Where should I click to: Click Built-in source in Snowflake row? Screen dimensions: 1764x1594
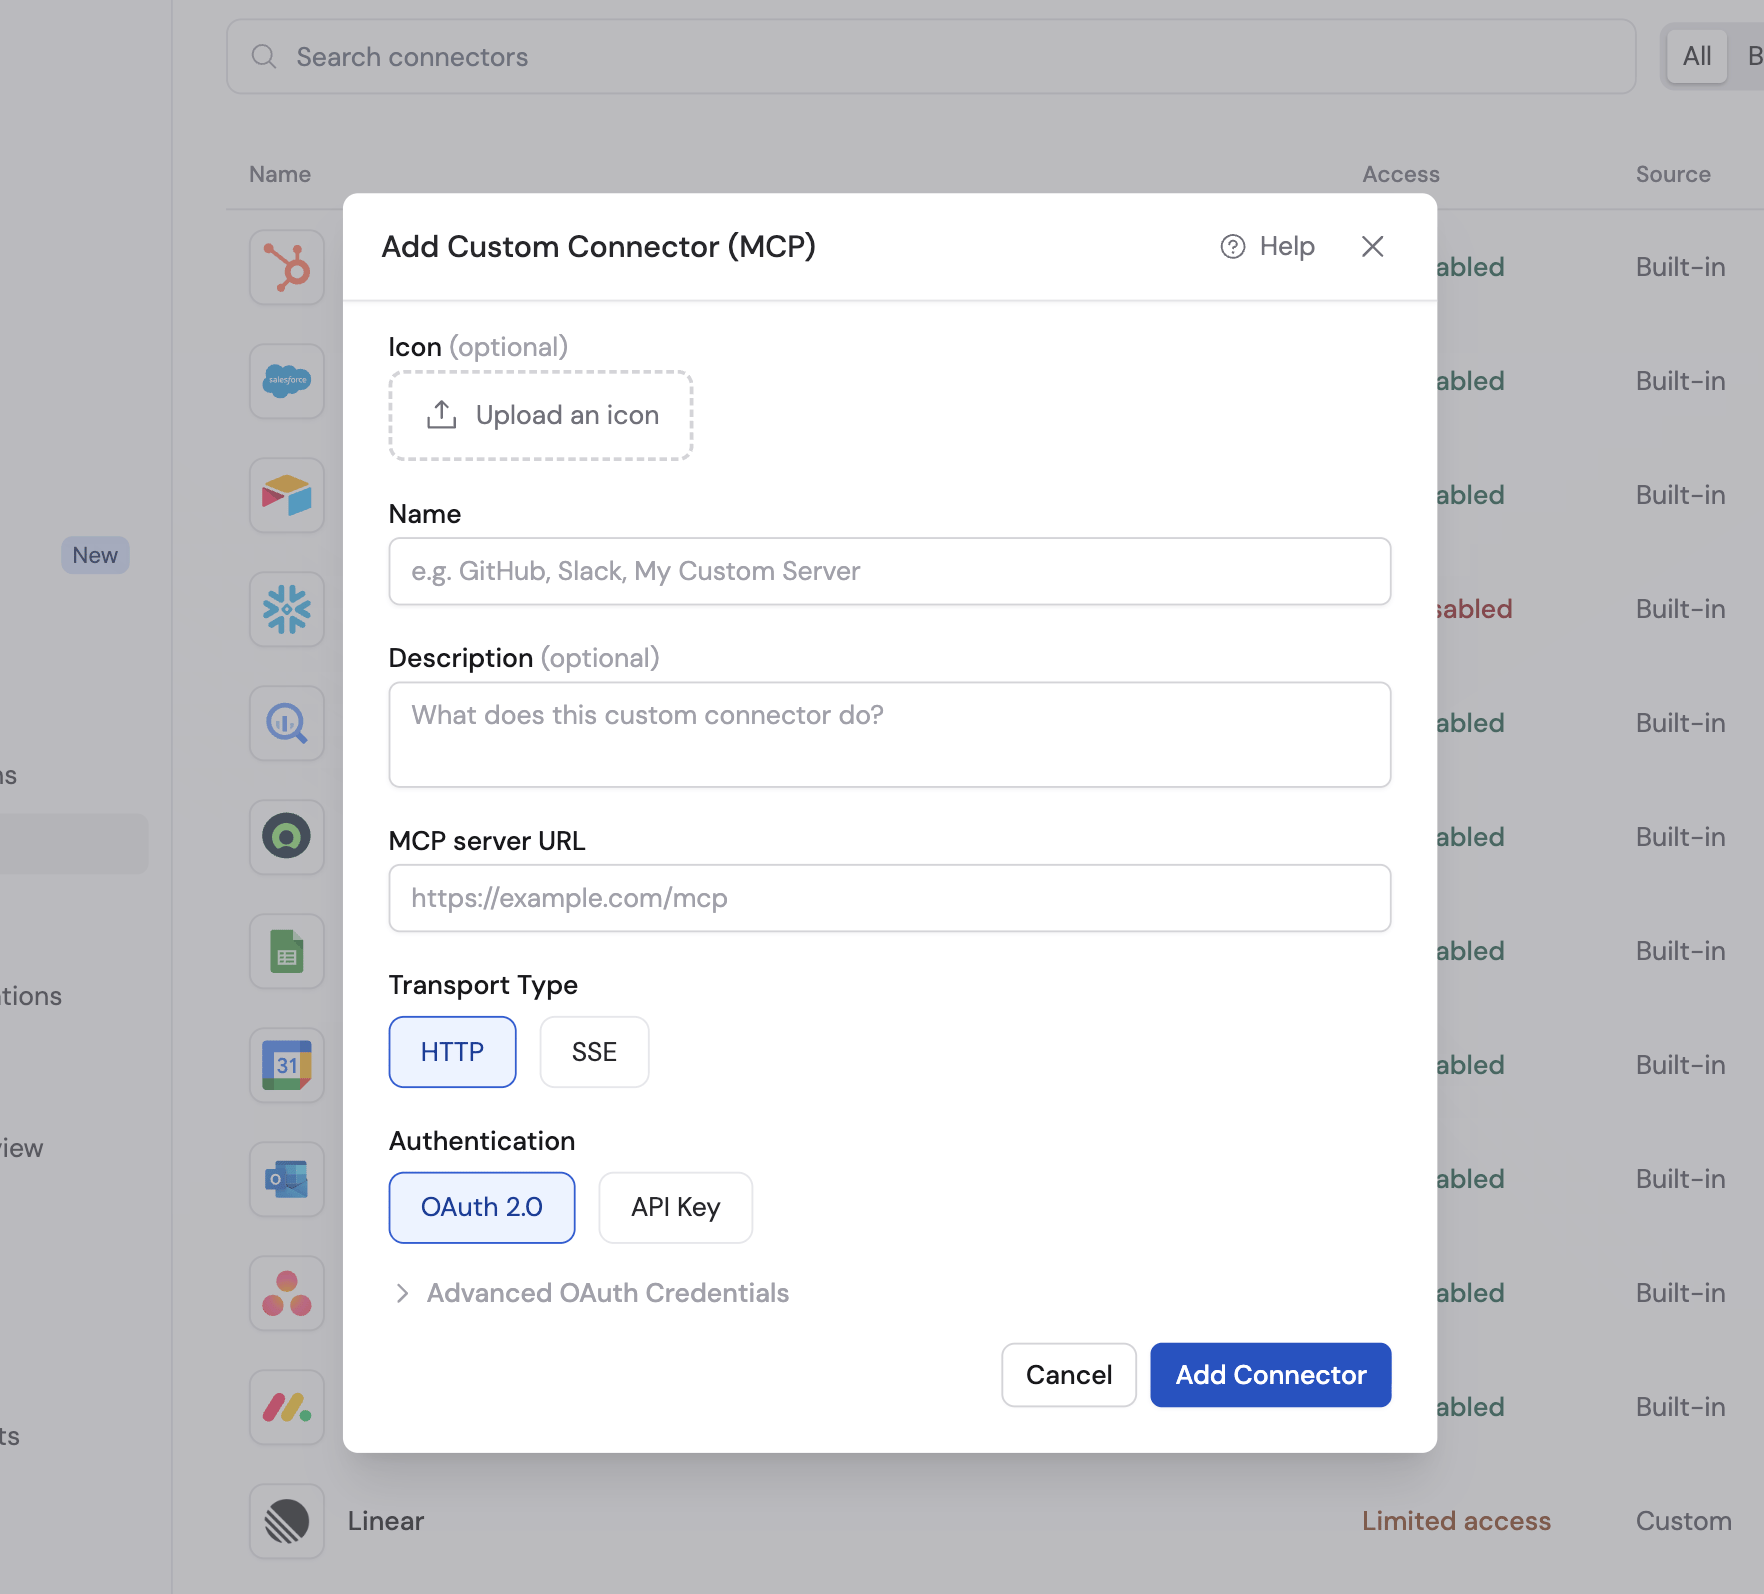(1681, 609)
